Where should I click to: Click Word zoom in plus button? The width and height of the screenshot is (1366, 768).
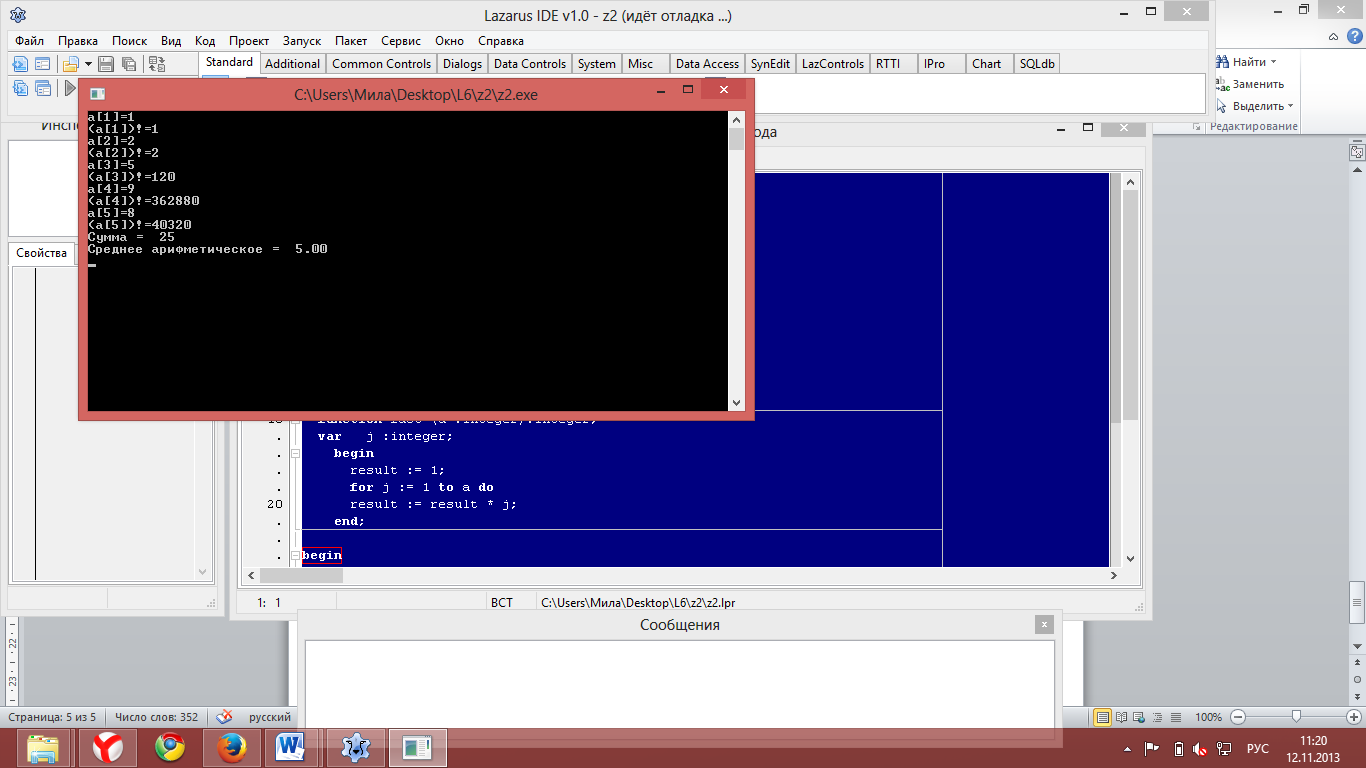tap(1352, 717)
